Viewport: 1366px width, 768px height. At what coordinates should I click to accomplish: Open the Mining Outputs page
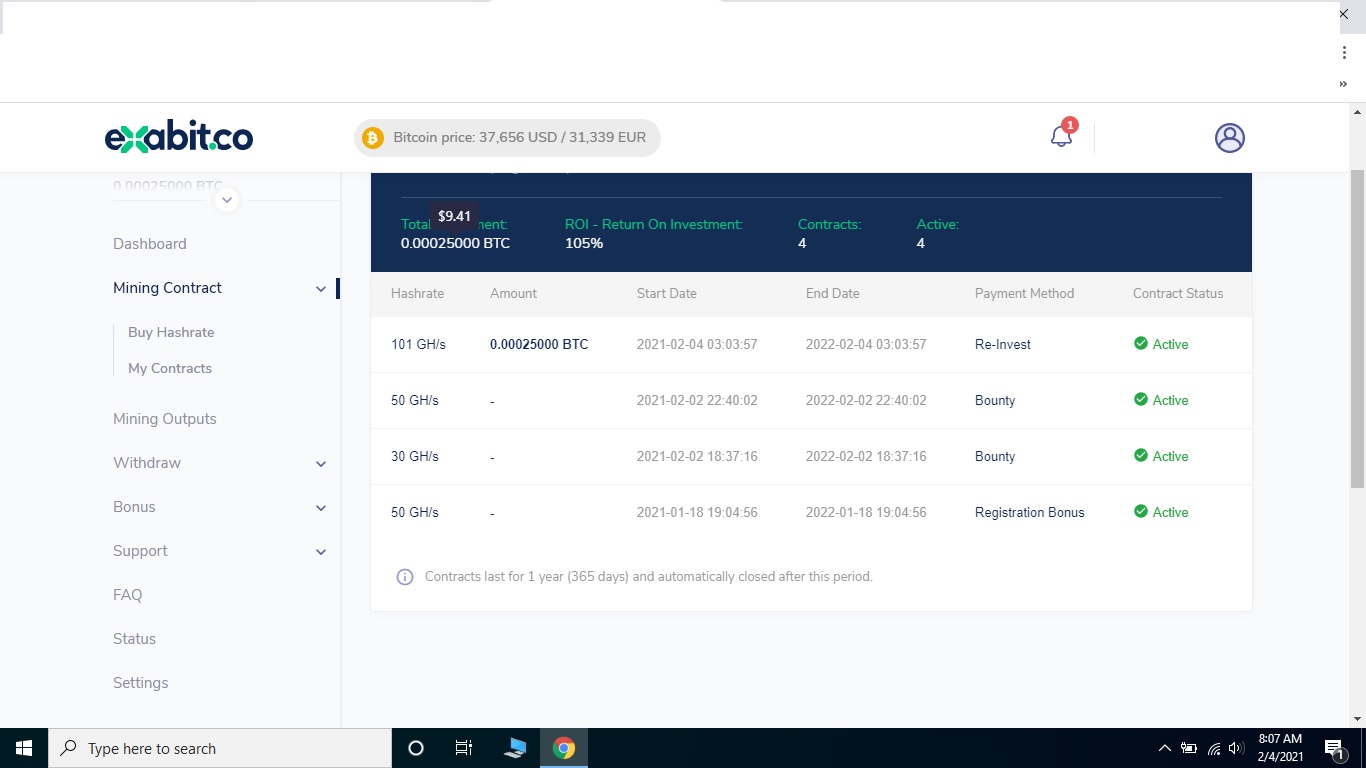coord(165,419)
